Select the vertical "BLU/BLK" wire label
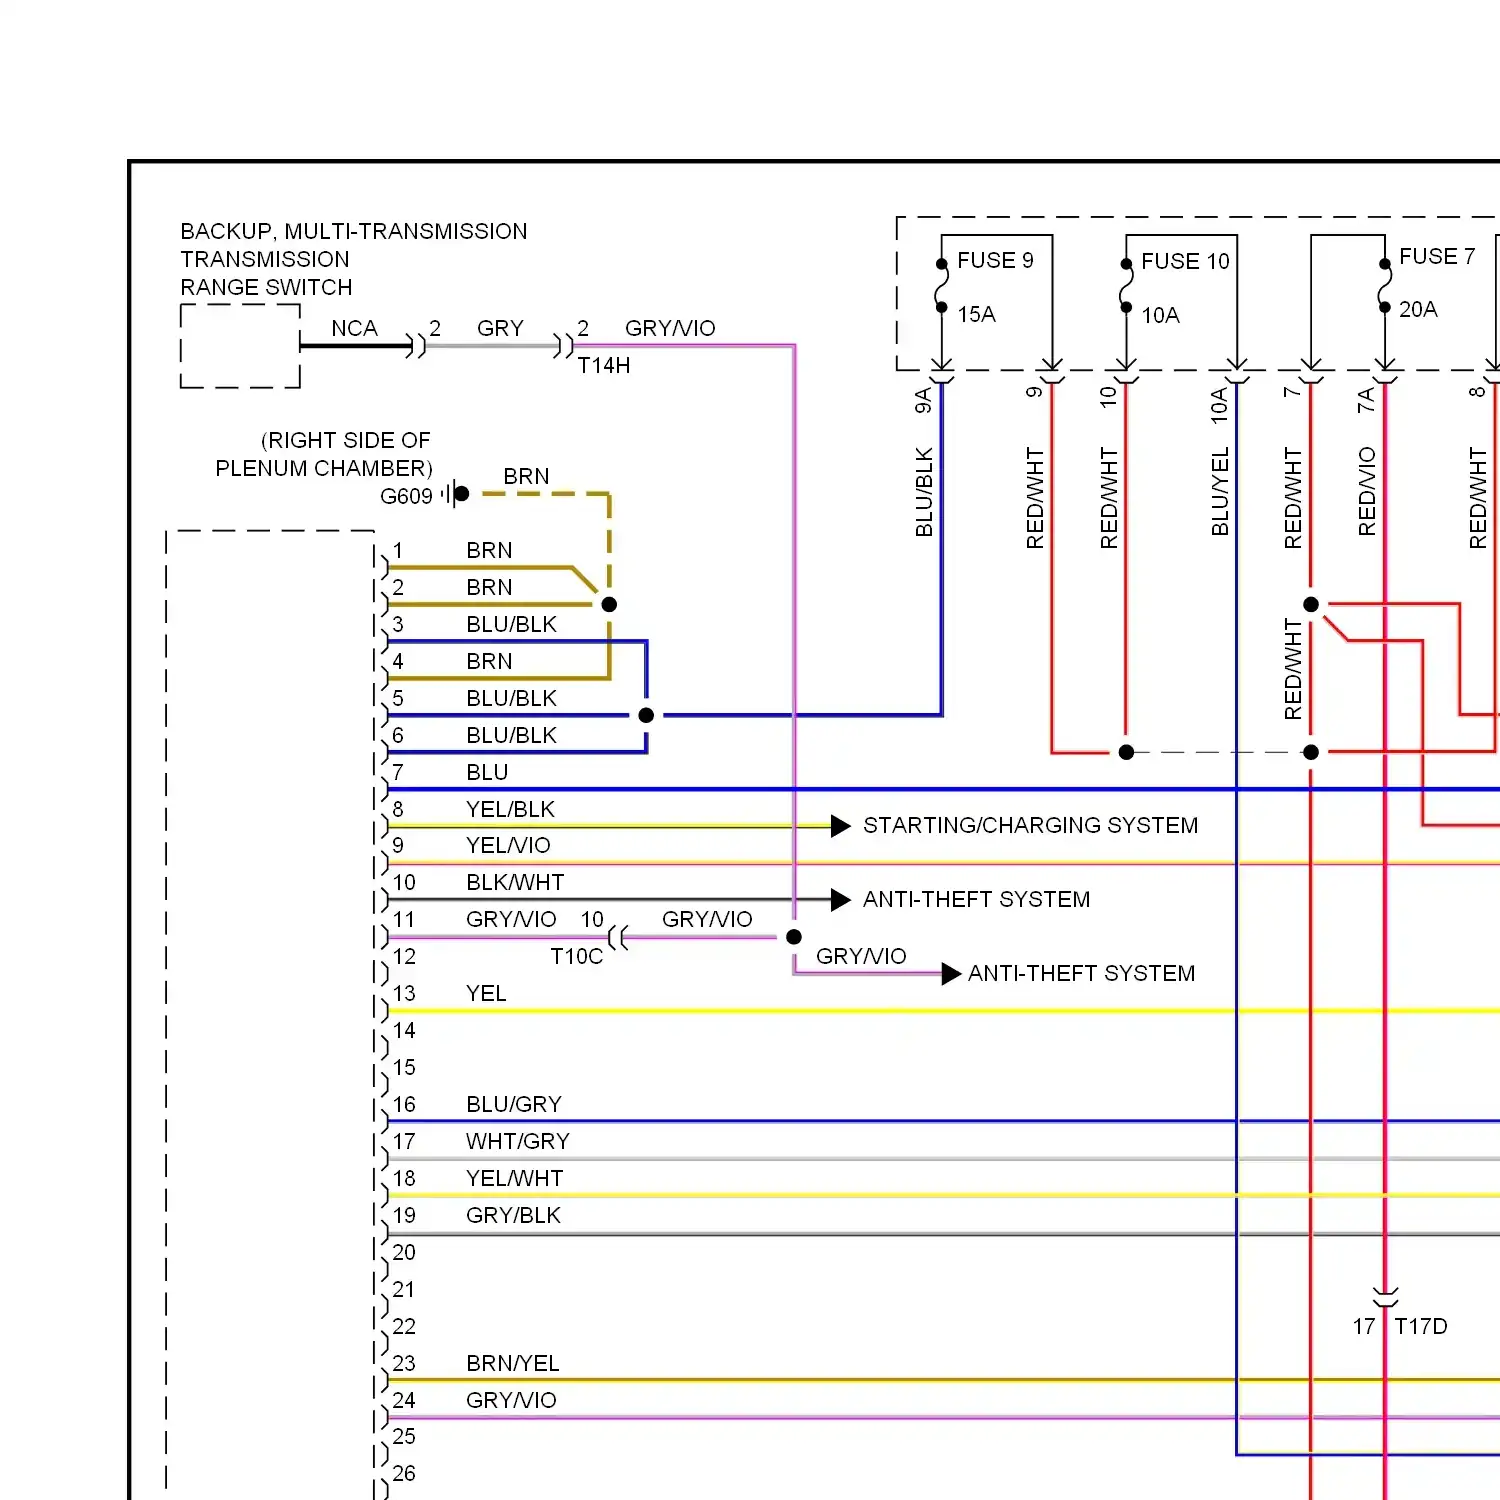 click(924, 492)
